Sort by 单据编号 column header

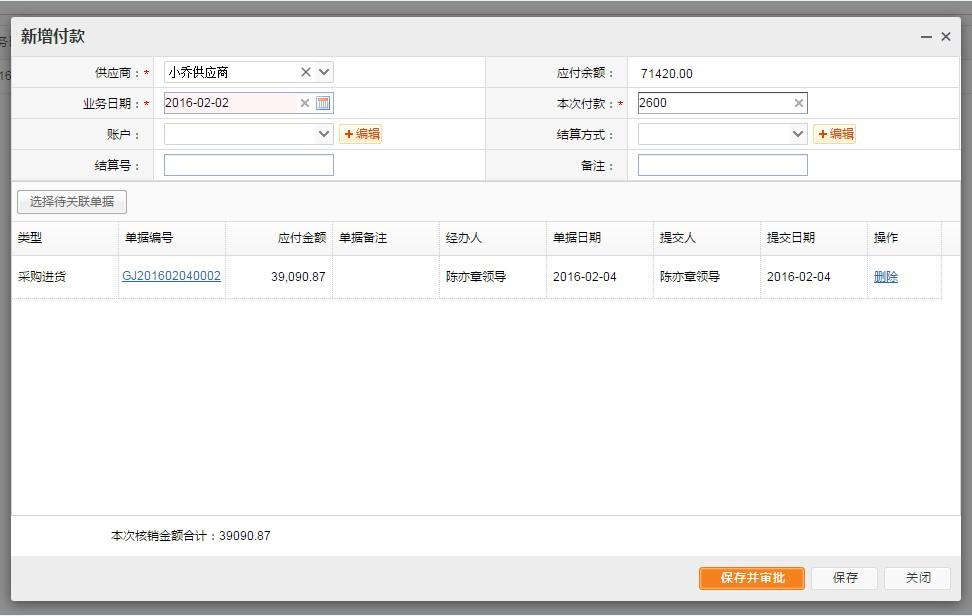click(149, 238)
